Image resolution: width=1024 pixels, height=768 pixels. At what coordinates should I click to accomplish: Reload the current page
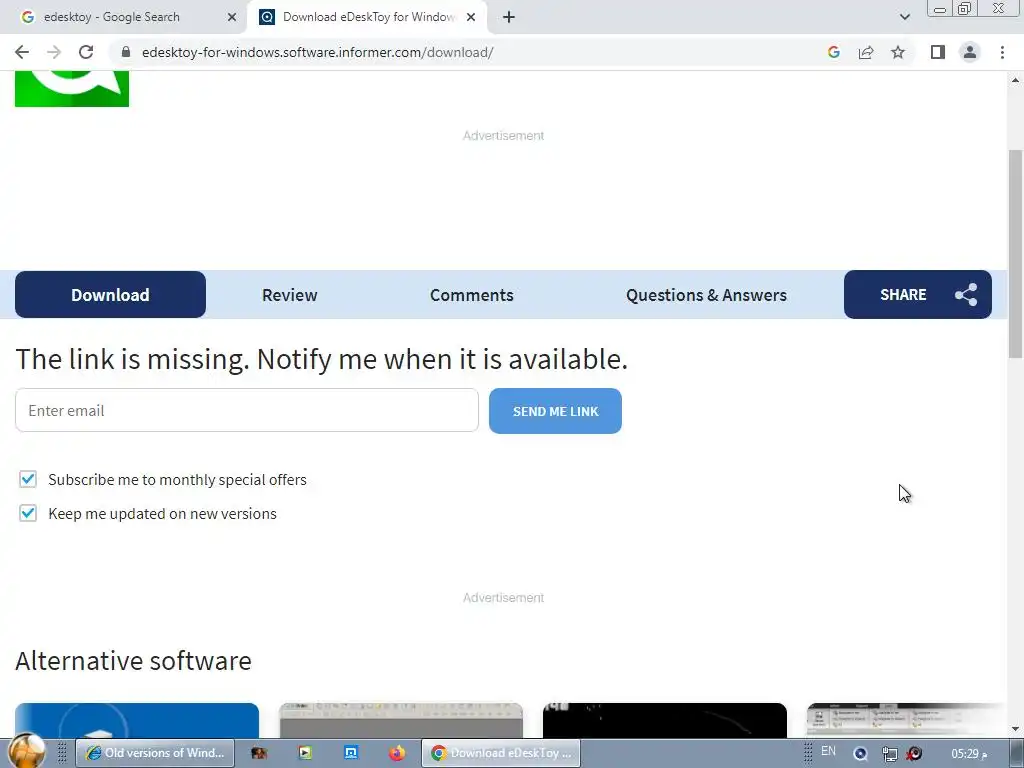(86, 52)
